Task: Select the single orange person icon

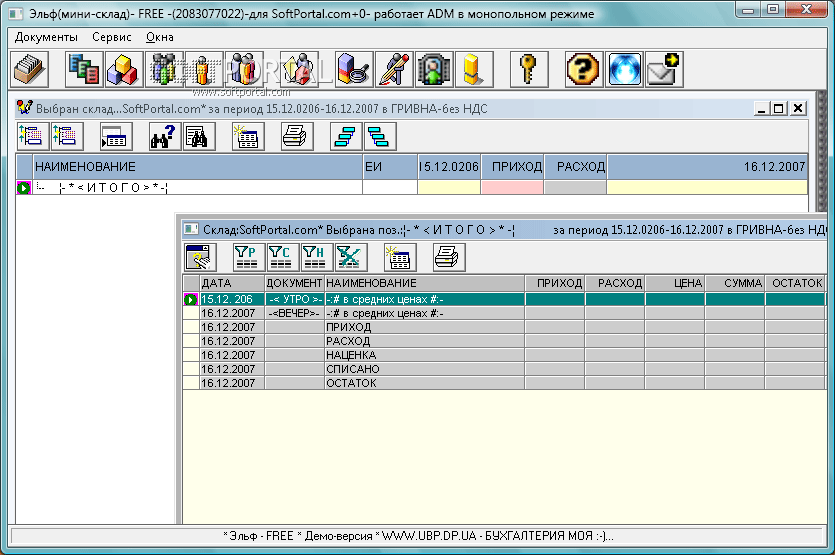Action: (x=204, y=69)
